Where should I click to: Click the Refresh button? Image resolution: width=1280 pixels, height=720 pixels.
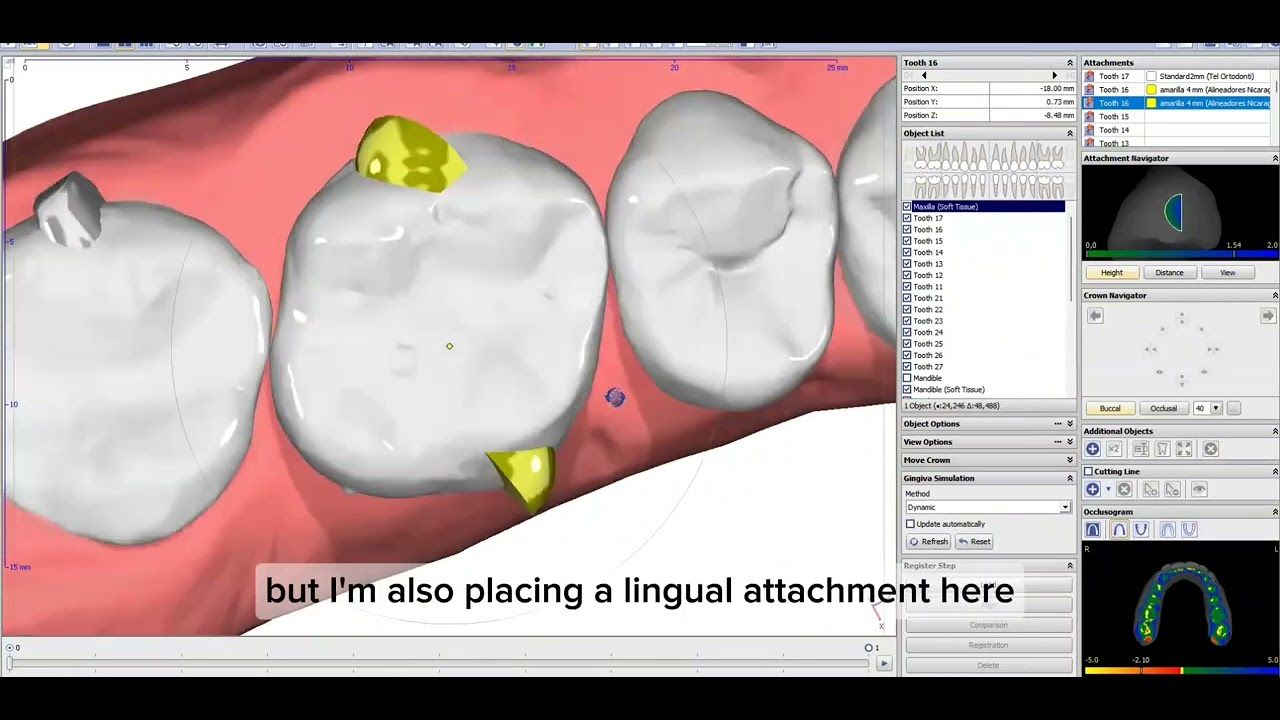point(928,542)
